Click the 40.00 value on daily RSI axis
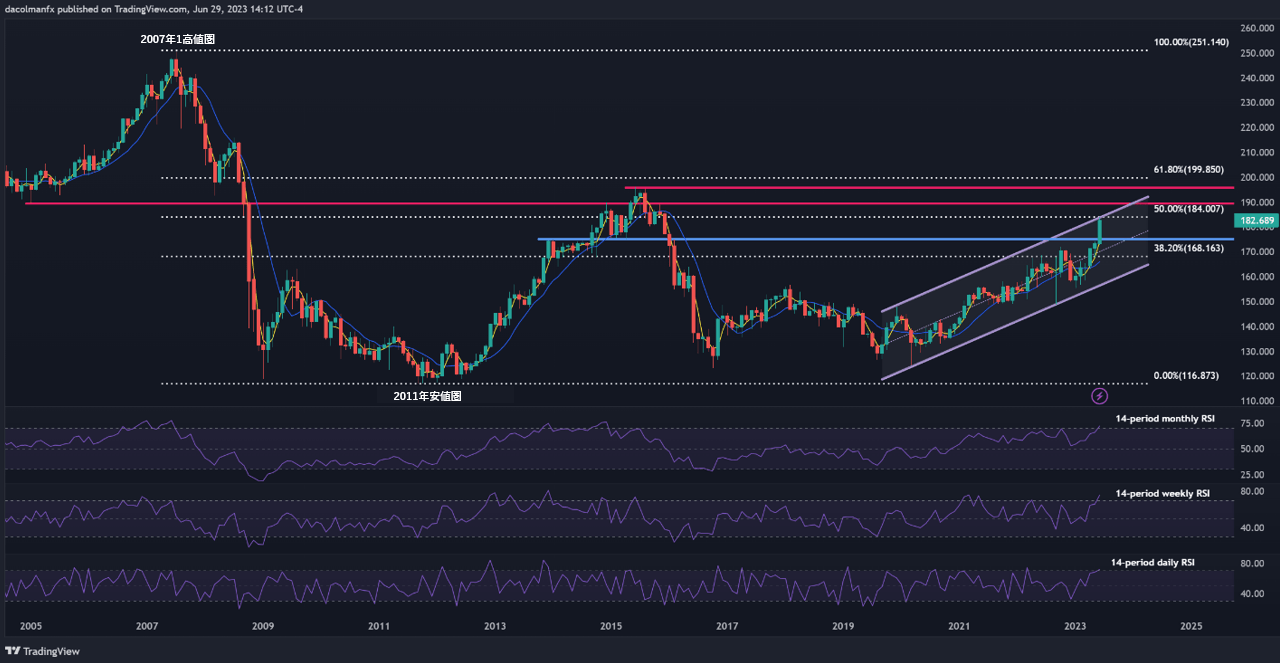Screen dimensions: 1280x663 [1253, 594]
